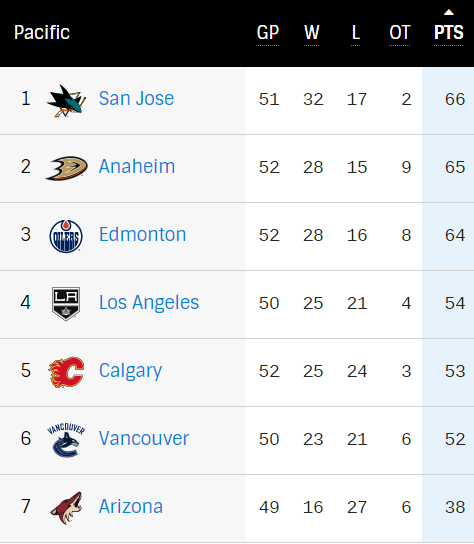This screenshot has height=544, width=474.
Task: Click the Arizona Coyotes logo
Action: point(66,508)
